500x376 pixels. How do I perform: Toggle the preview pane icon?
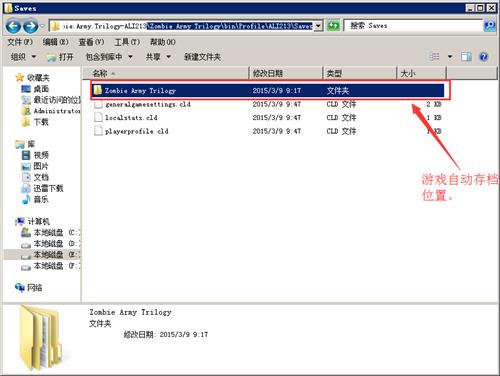(x=466, y=57)
